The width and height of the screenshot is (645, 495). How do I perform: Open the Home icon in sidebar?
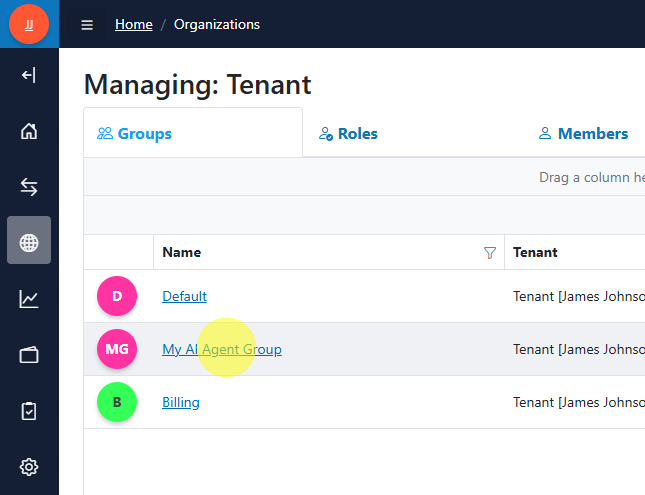click(29, 131)
